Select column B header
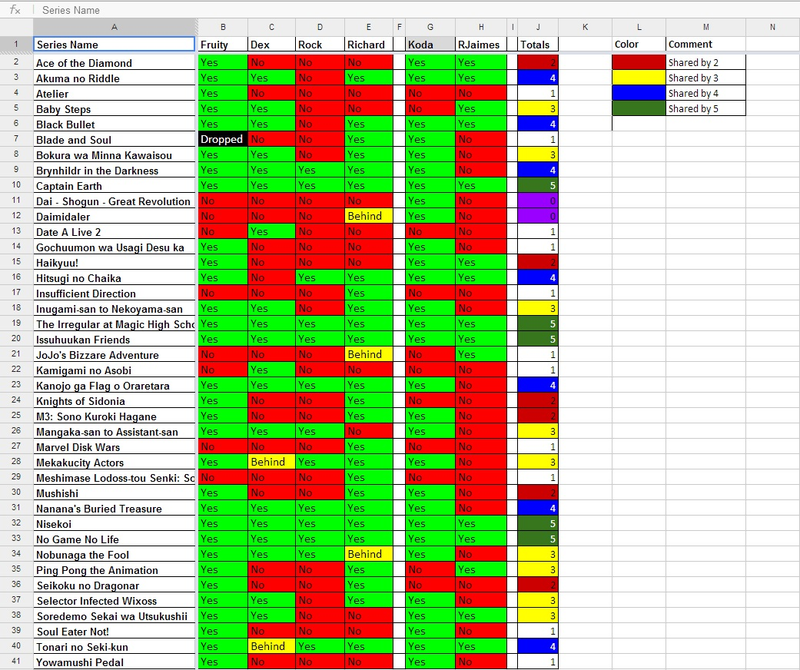The width and height of the screenshot is (800, 670). point(223,27)
